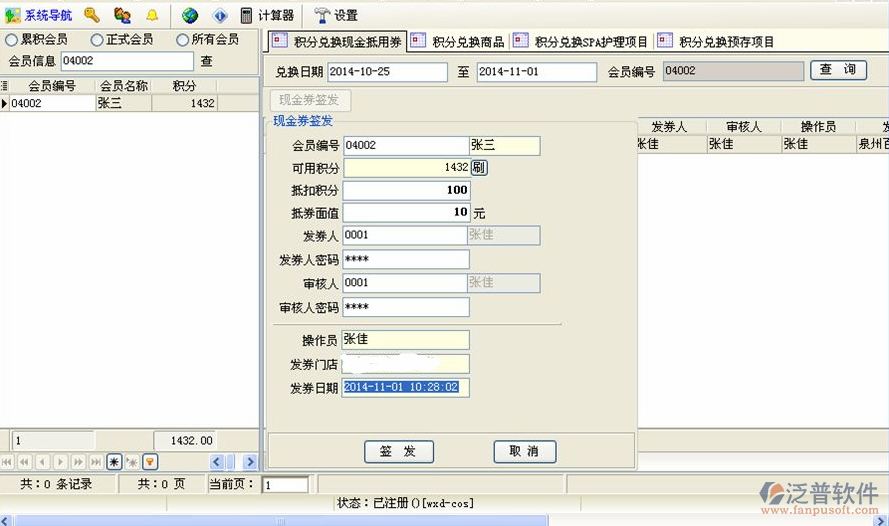889x526 pixels.
Task: Open the 系统导航 system navigation menu
Action: (x=39, y=15)
